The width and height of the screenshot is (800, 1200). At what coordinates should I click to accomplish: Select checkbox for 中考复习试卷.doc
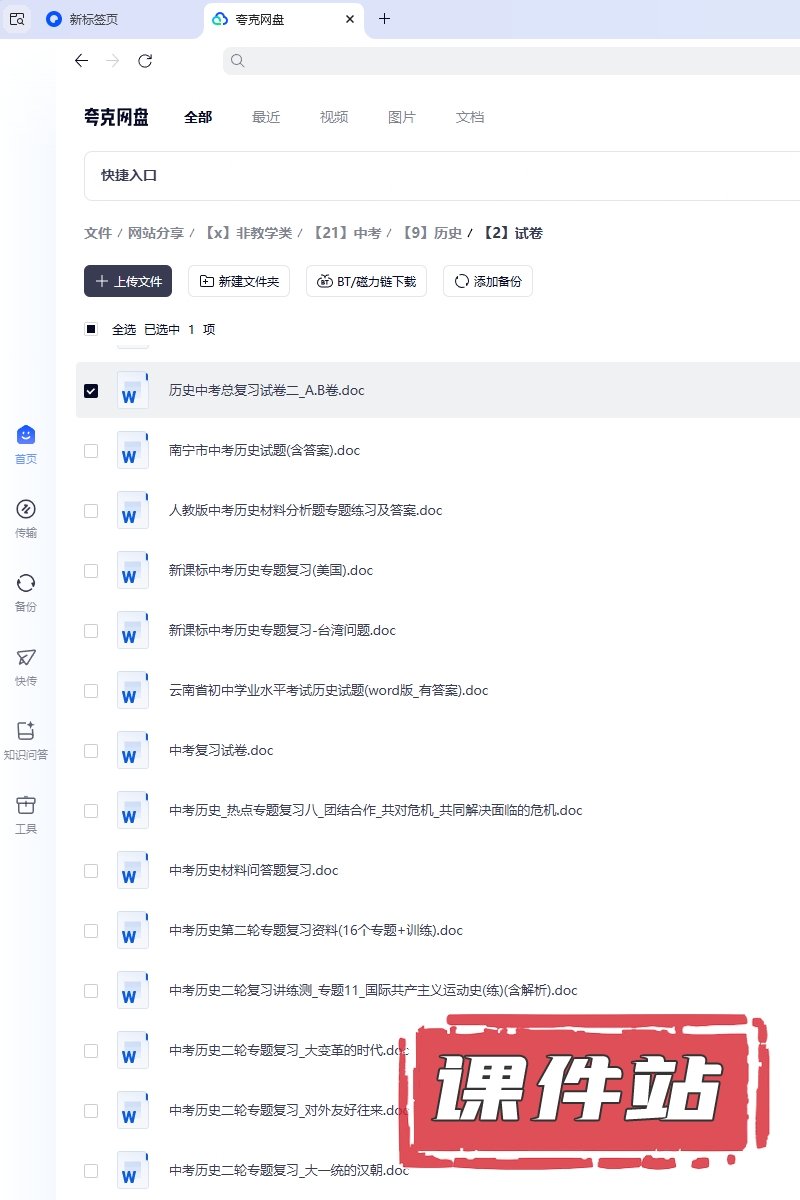coord(91,750)
